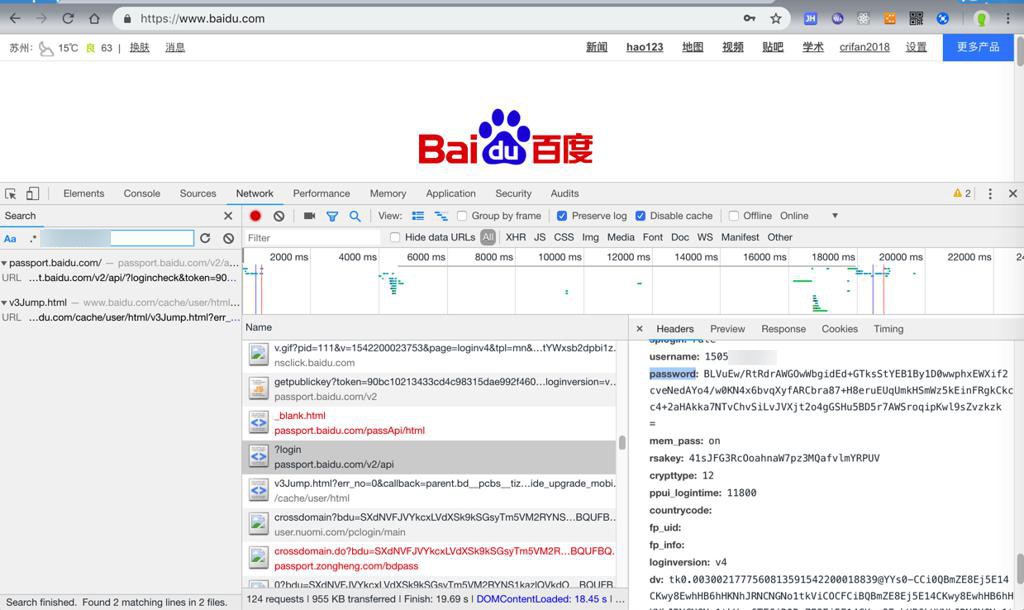Activate the inspect element picker icon
Screen dimensions: 1024x610
[10, 193]
